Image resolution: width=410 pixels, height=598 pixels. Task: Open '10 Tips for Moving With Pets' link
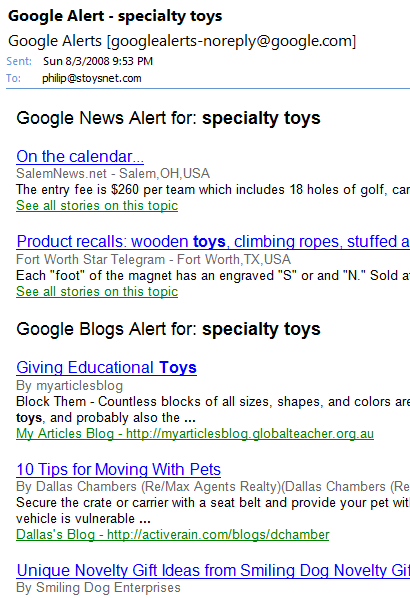point(119,469)
